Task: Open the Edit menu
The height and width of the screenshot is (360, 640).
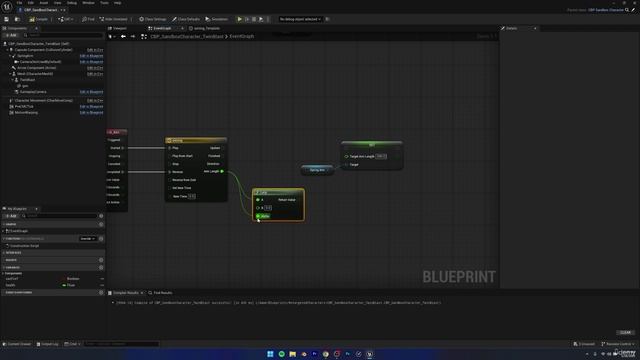Action: click(31, 3)
